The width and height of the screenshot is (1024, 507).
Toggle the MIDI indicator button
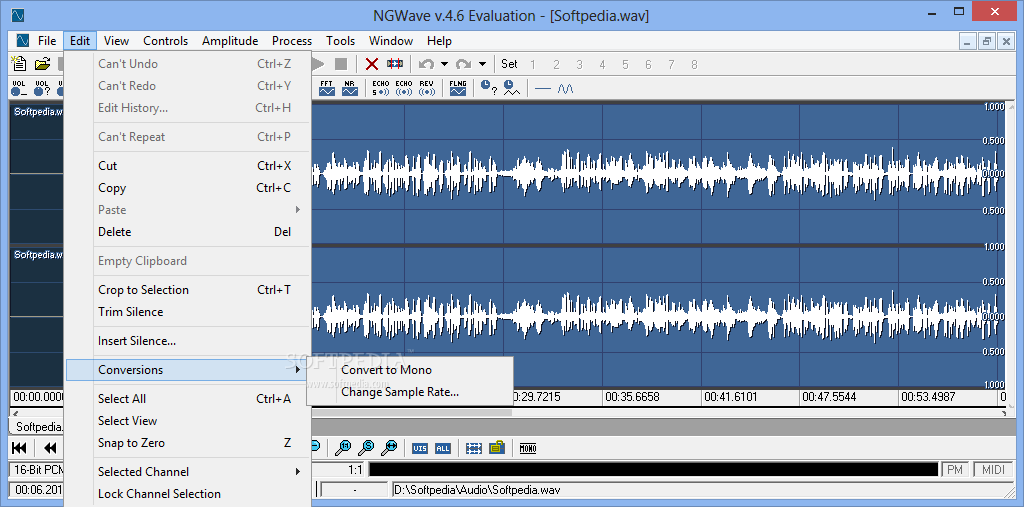[x=993, y=469]
